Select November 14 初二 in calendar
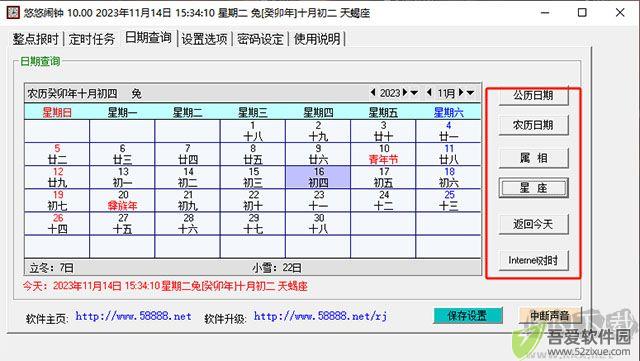640x361 pixels. [x=187, y=177]
